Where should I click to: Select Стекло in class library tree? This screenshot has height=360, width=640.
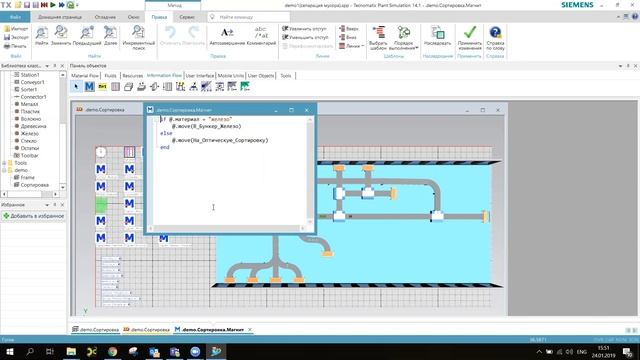[28, 141]
